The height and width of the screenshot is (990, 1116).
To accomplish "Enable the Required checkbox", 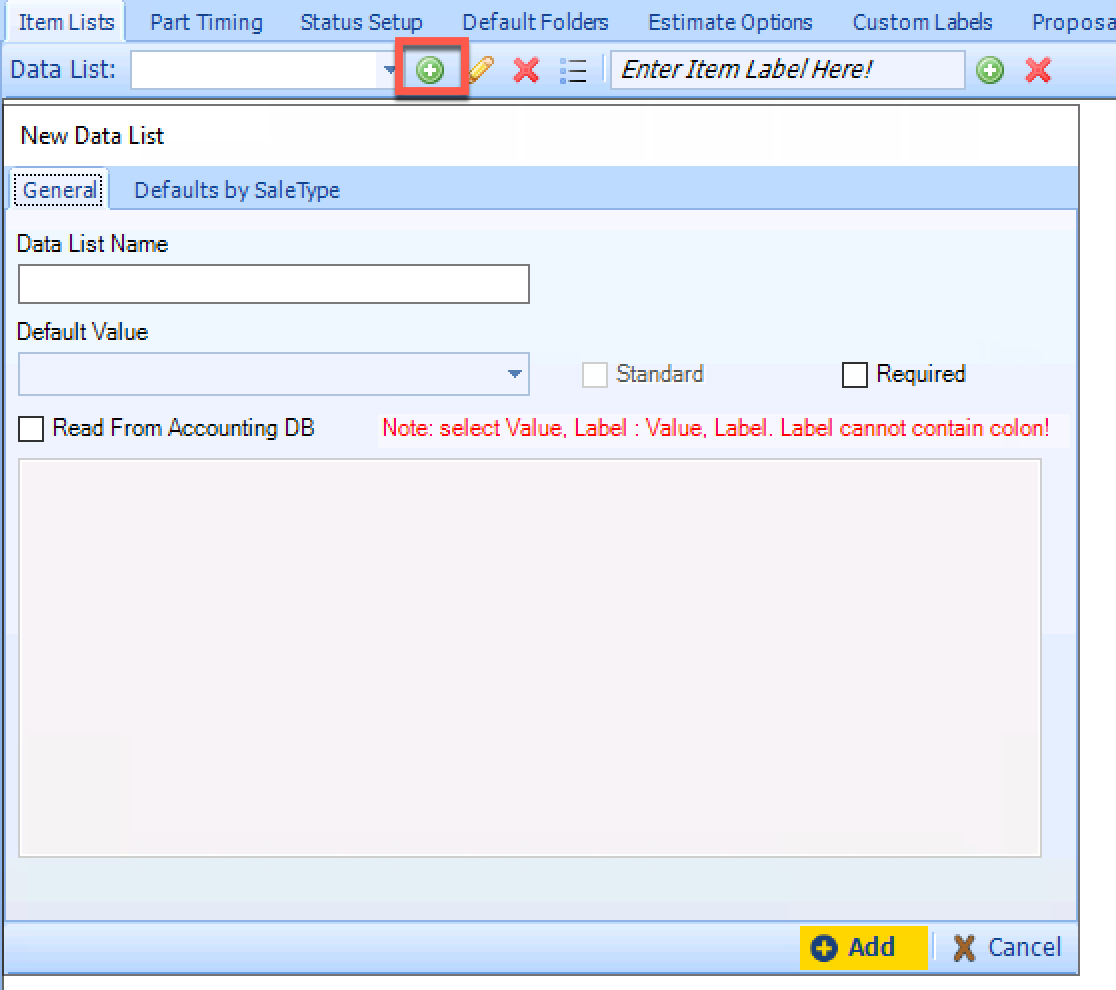I will coord(855,374).
